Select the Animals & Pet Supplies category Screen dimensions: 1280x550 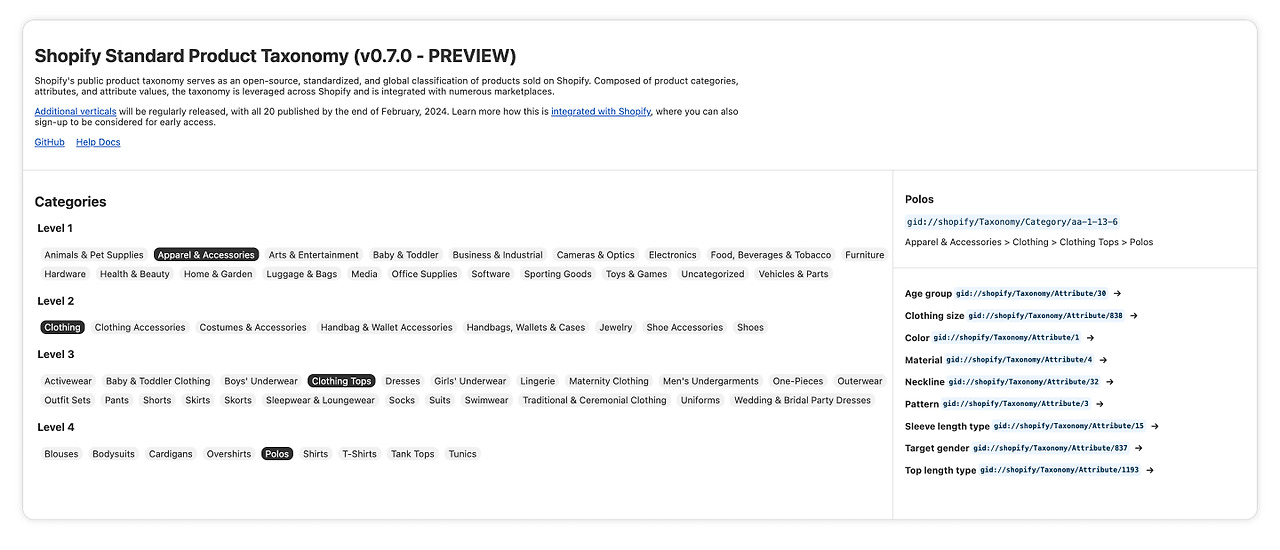94,255
